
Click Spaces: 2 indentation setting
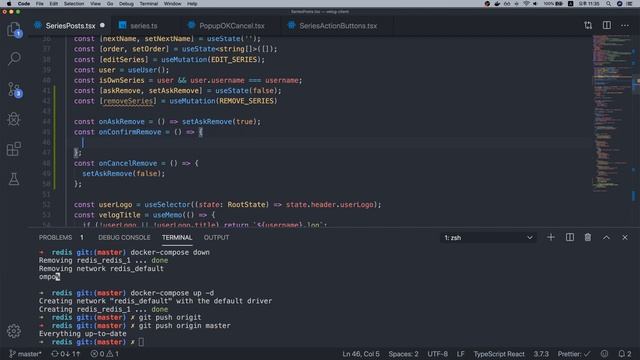pos(403,354)
